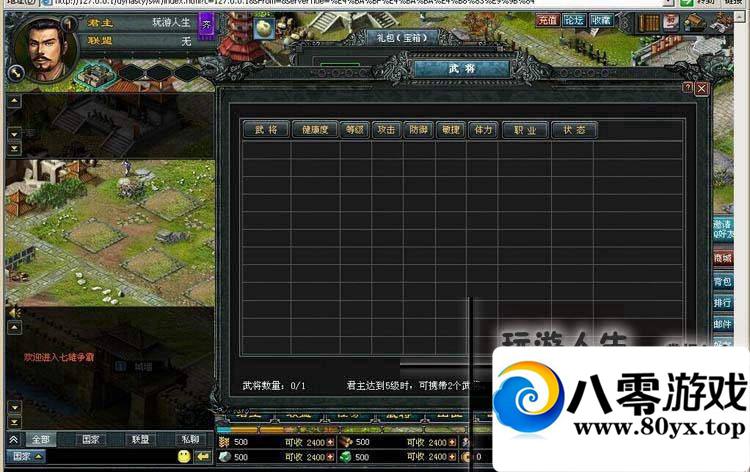Close the 武将 generals panel
The image size is (750, 472).
point(702,88)
